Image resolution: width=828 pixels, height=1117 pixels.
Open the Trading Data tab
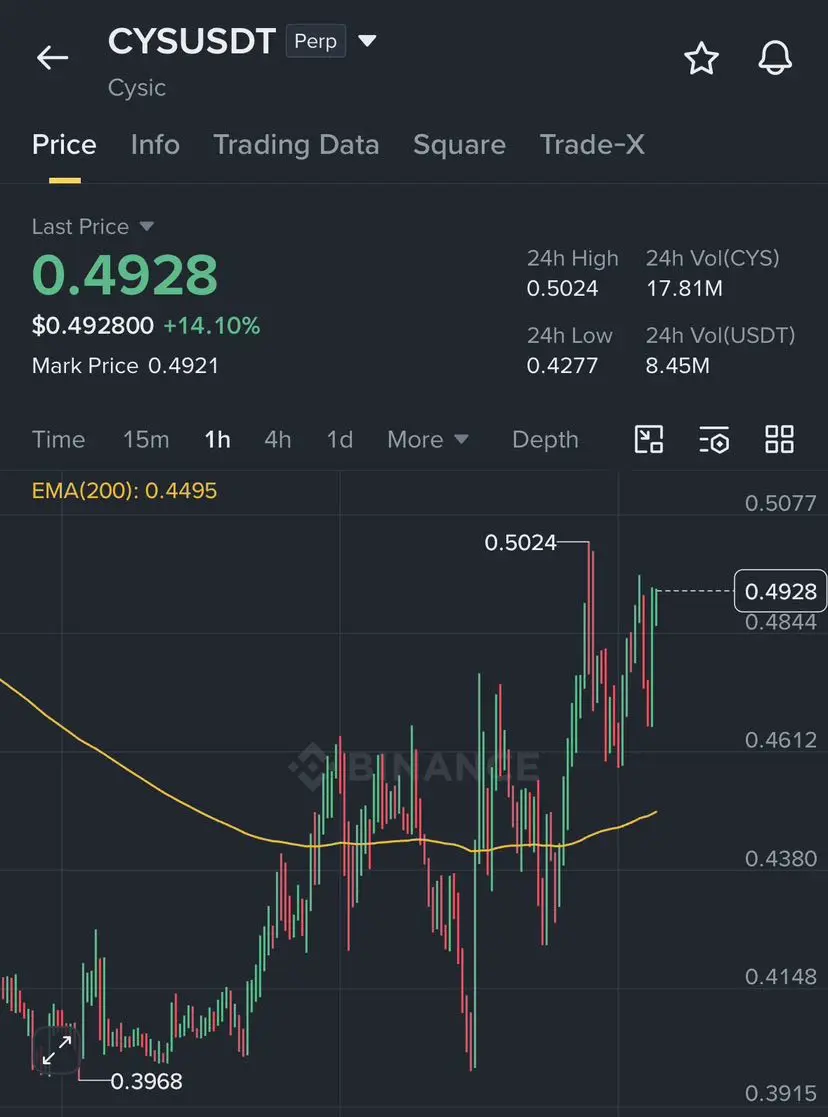click(296, 145)
